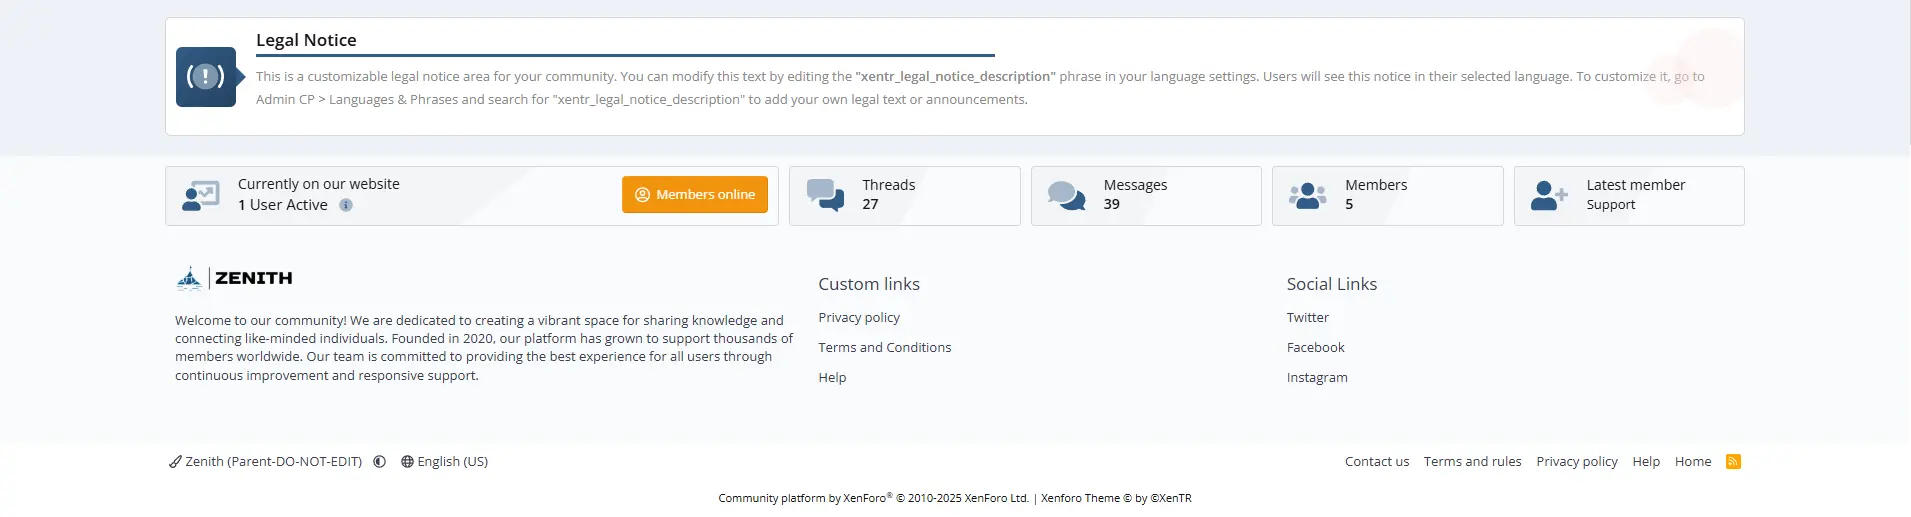Open the Facebook social link

coord(1316,347)
